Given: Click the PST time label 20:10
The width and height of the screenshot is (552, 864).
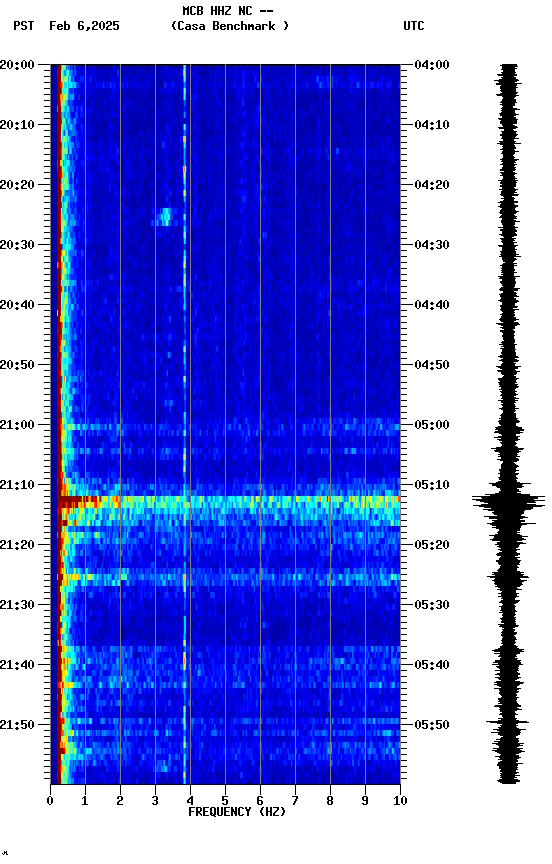Looking at the screenshot, I should pyautogui.click(x=17, y=125).
